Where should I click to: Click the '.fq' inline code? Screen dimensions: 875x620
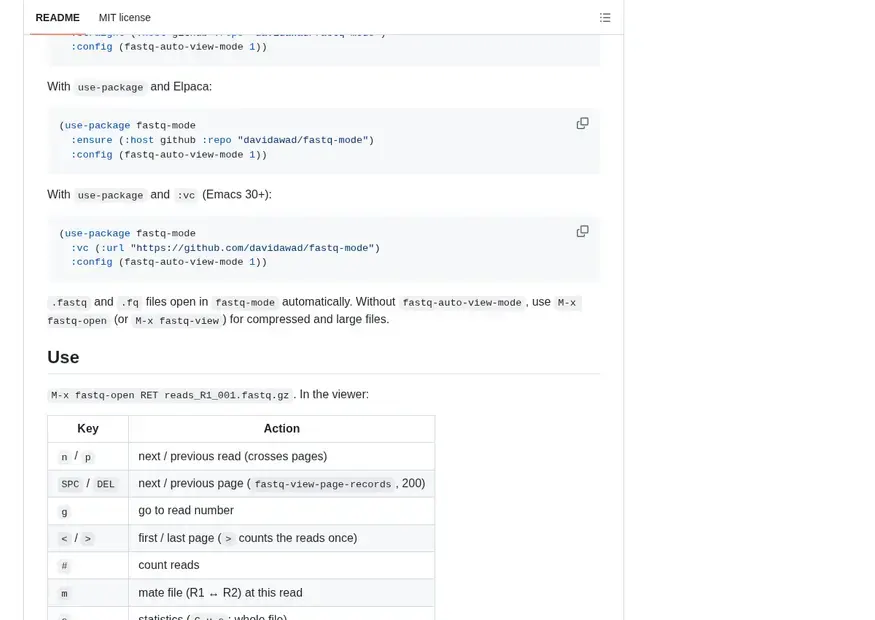click(x=129, y=302)
